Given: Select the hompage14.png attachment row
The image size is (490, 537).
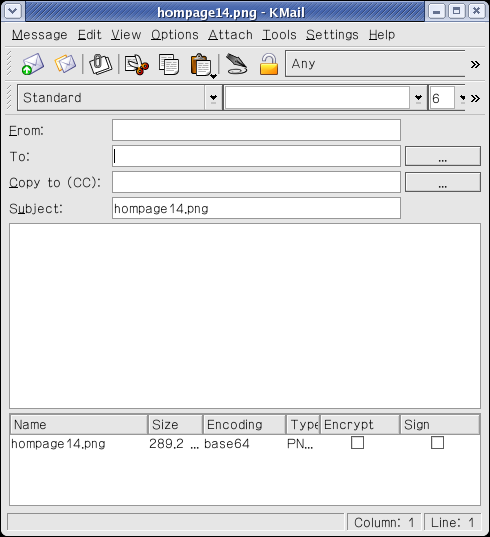Looking at the screenshot, I should pos(245,444).
